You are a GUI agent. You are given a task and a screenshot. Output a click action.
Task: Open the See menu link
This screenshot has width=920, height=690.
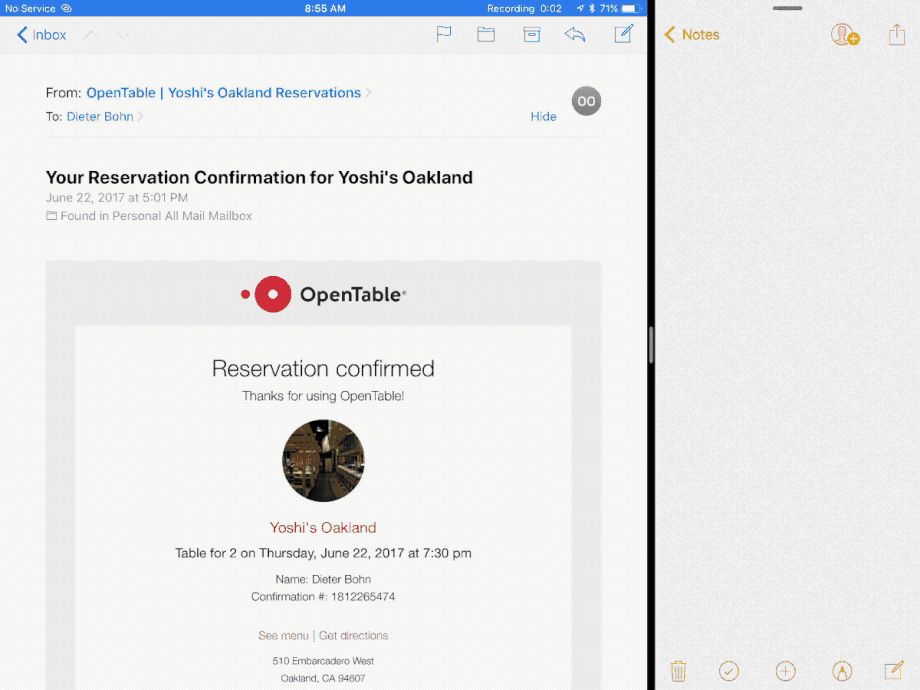coord(283,635)
